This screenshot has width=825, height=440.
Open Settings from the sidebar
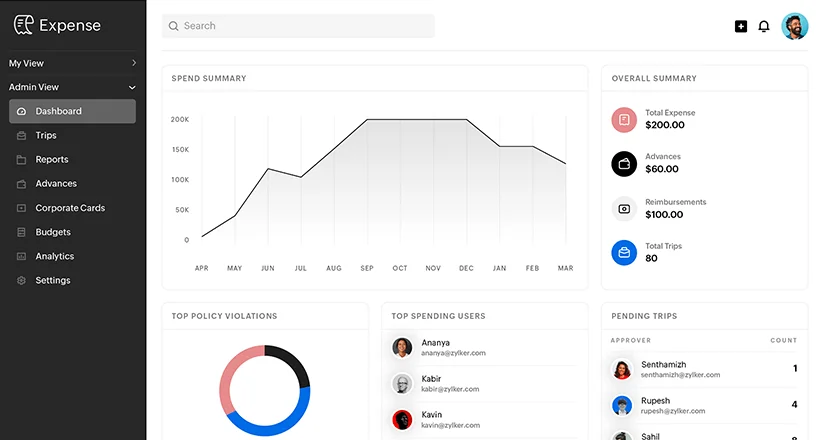point(53,280)
